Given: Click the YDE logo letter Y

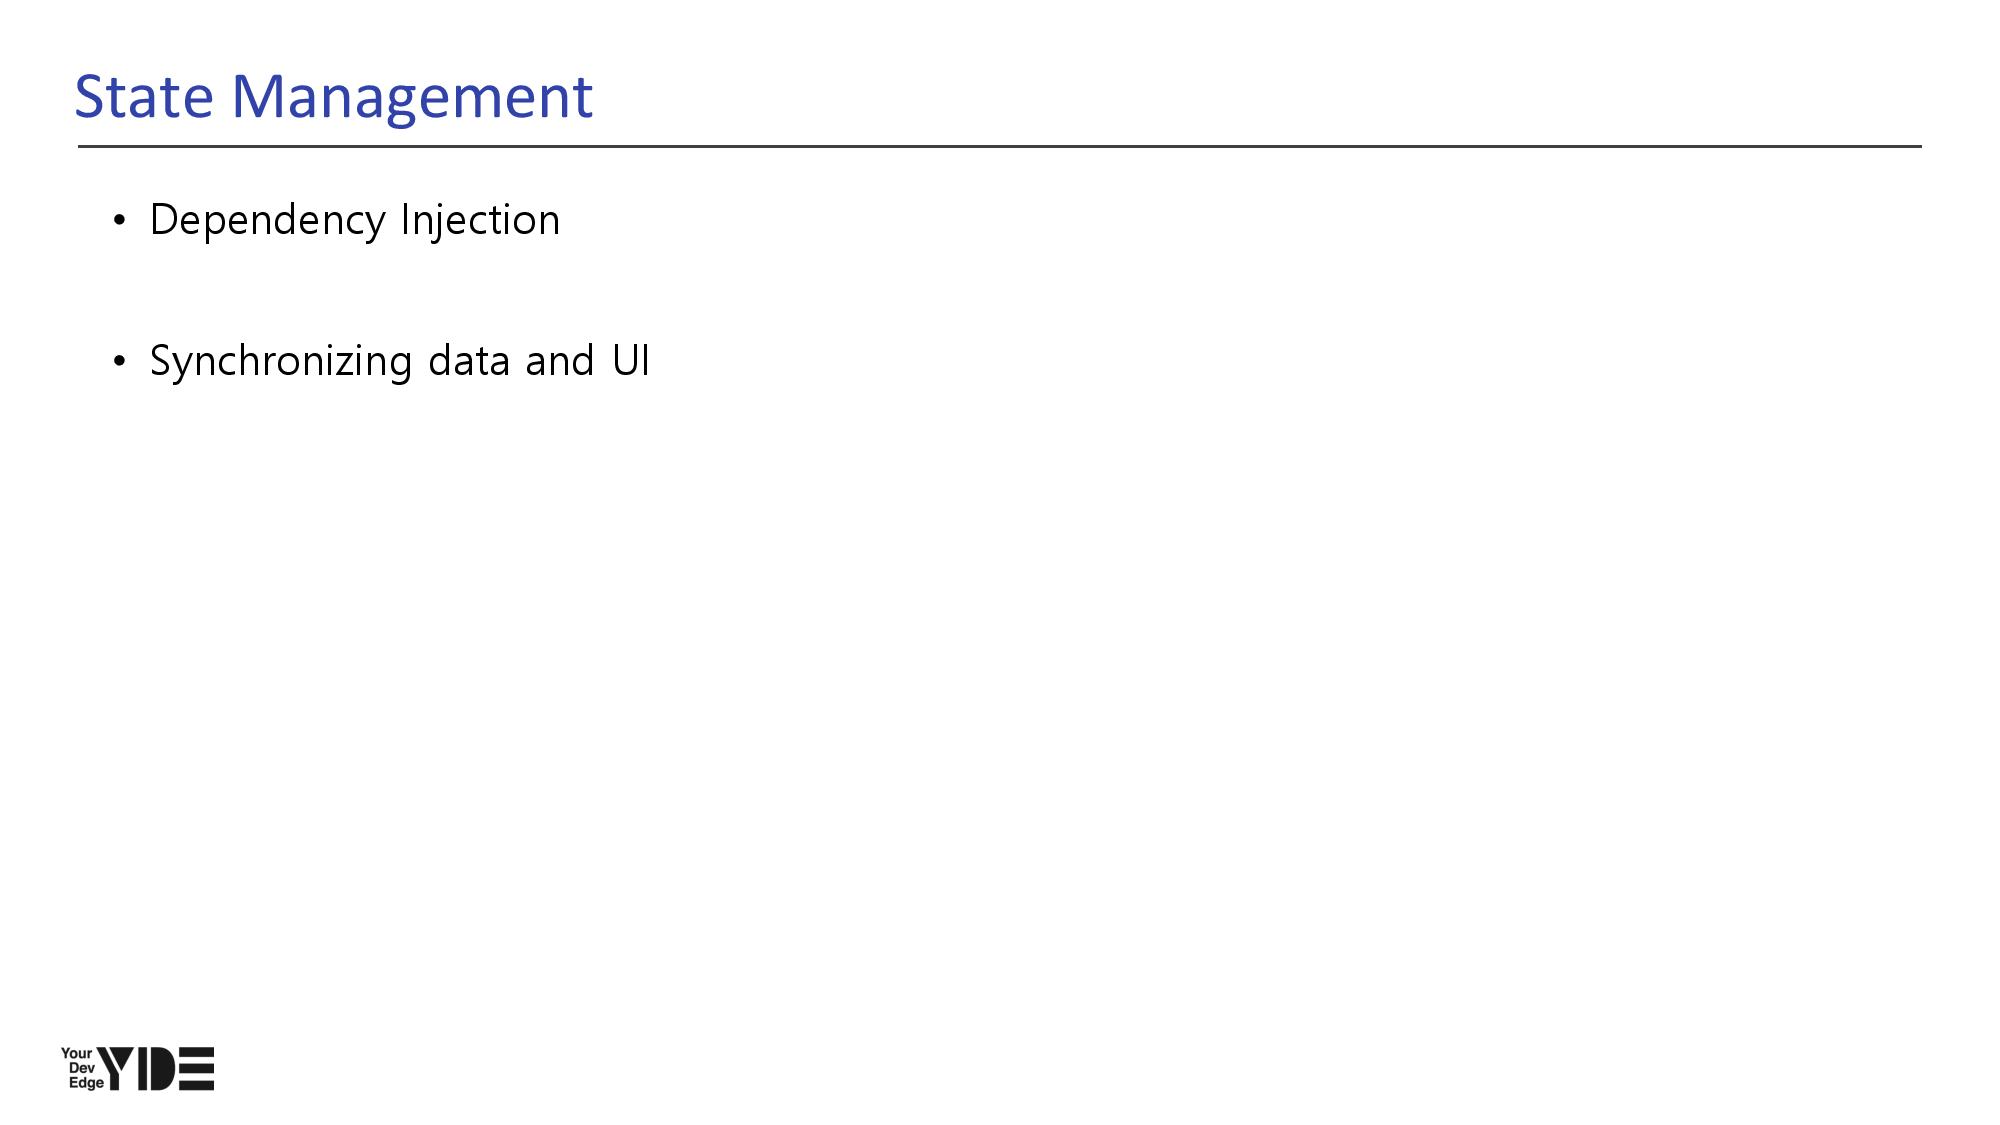Looking at the screenshot, I should click(x=119, y=1067).
